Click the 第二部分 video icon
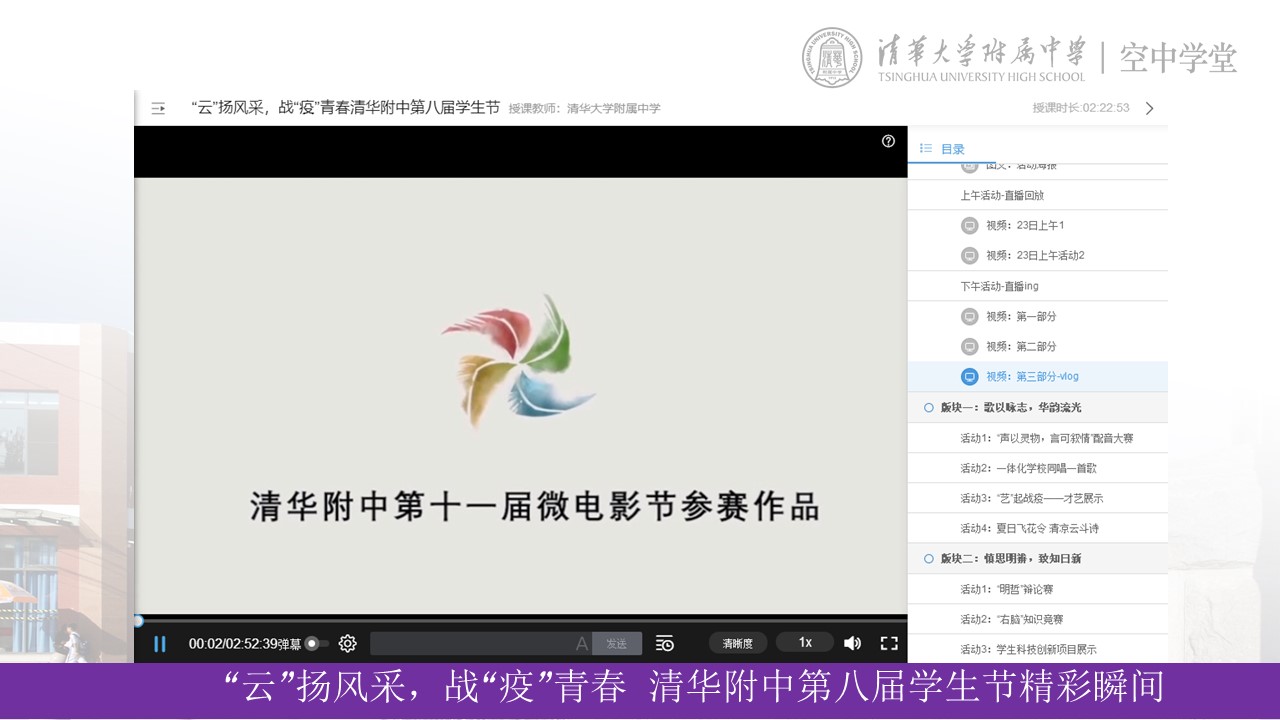 (969, 347)
